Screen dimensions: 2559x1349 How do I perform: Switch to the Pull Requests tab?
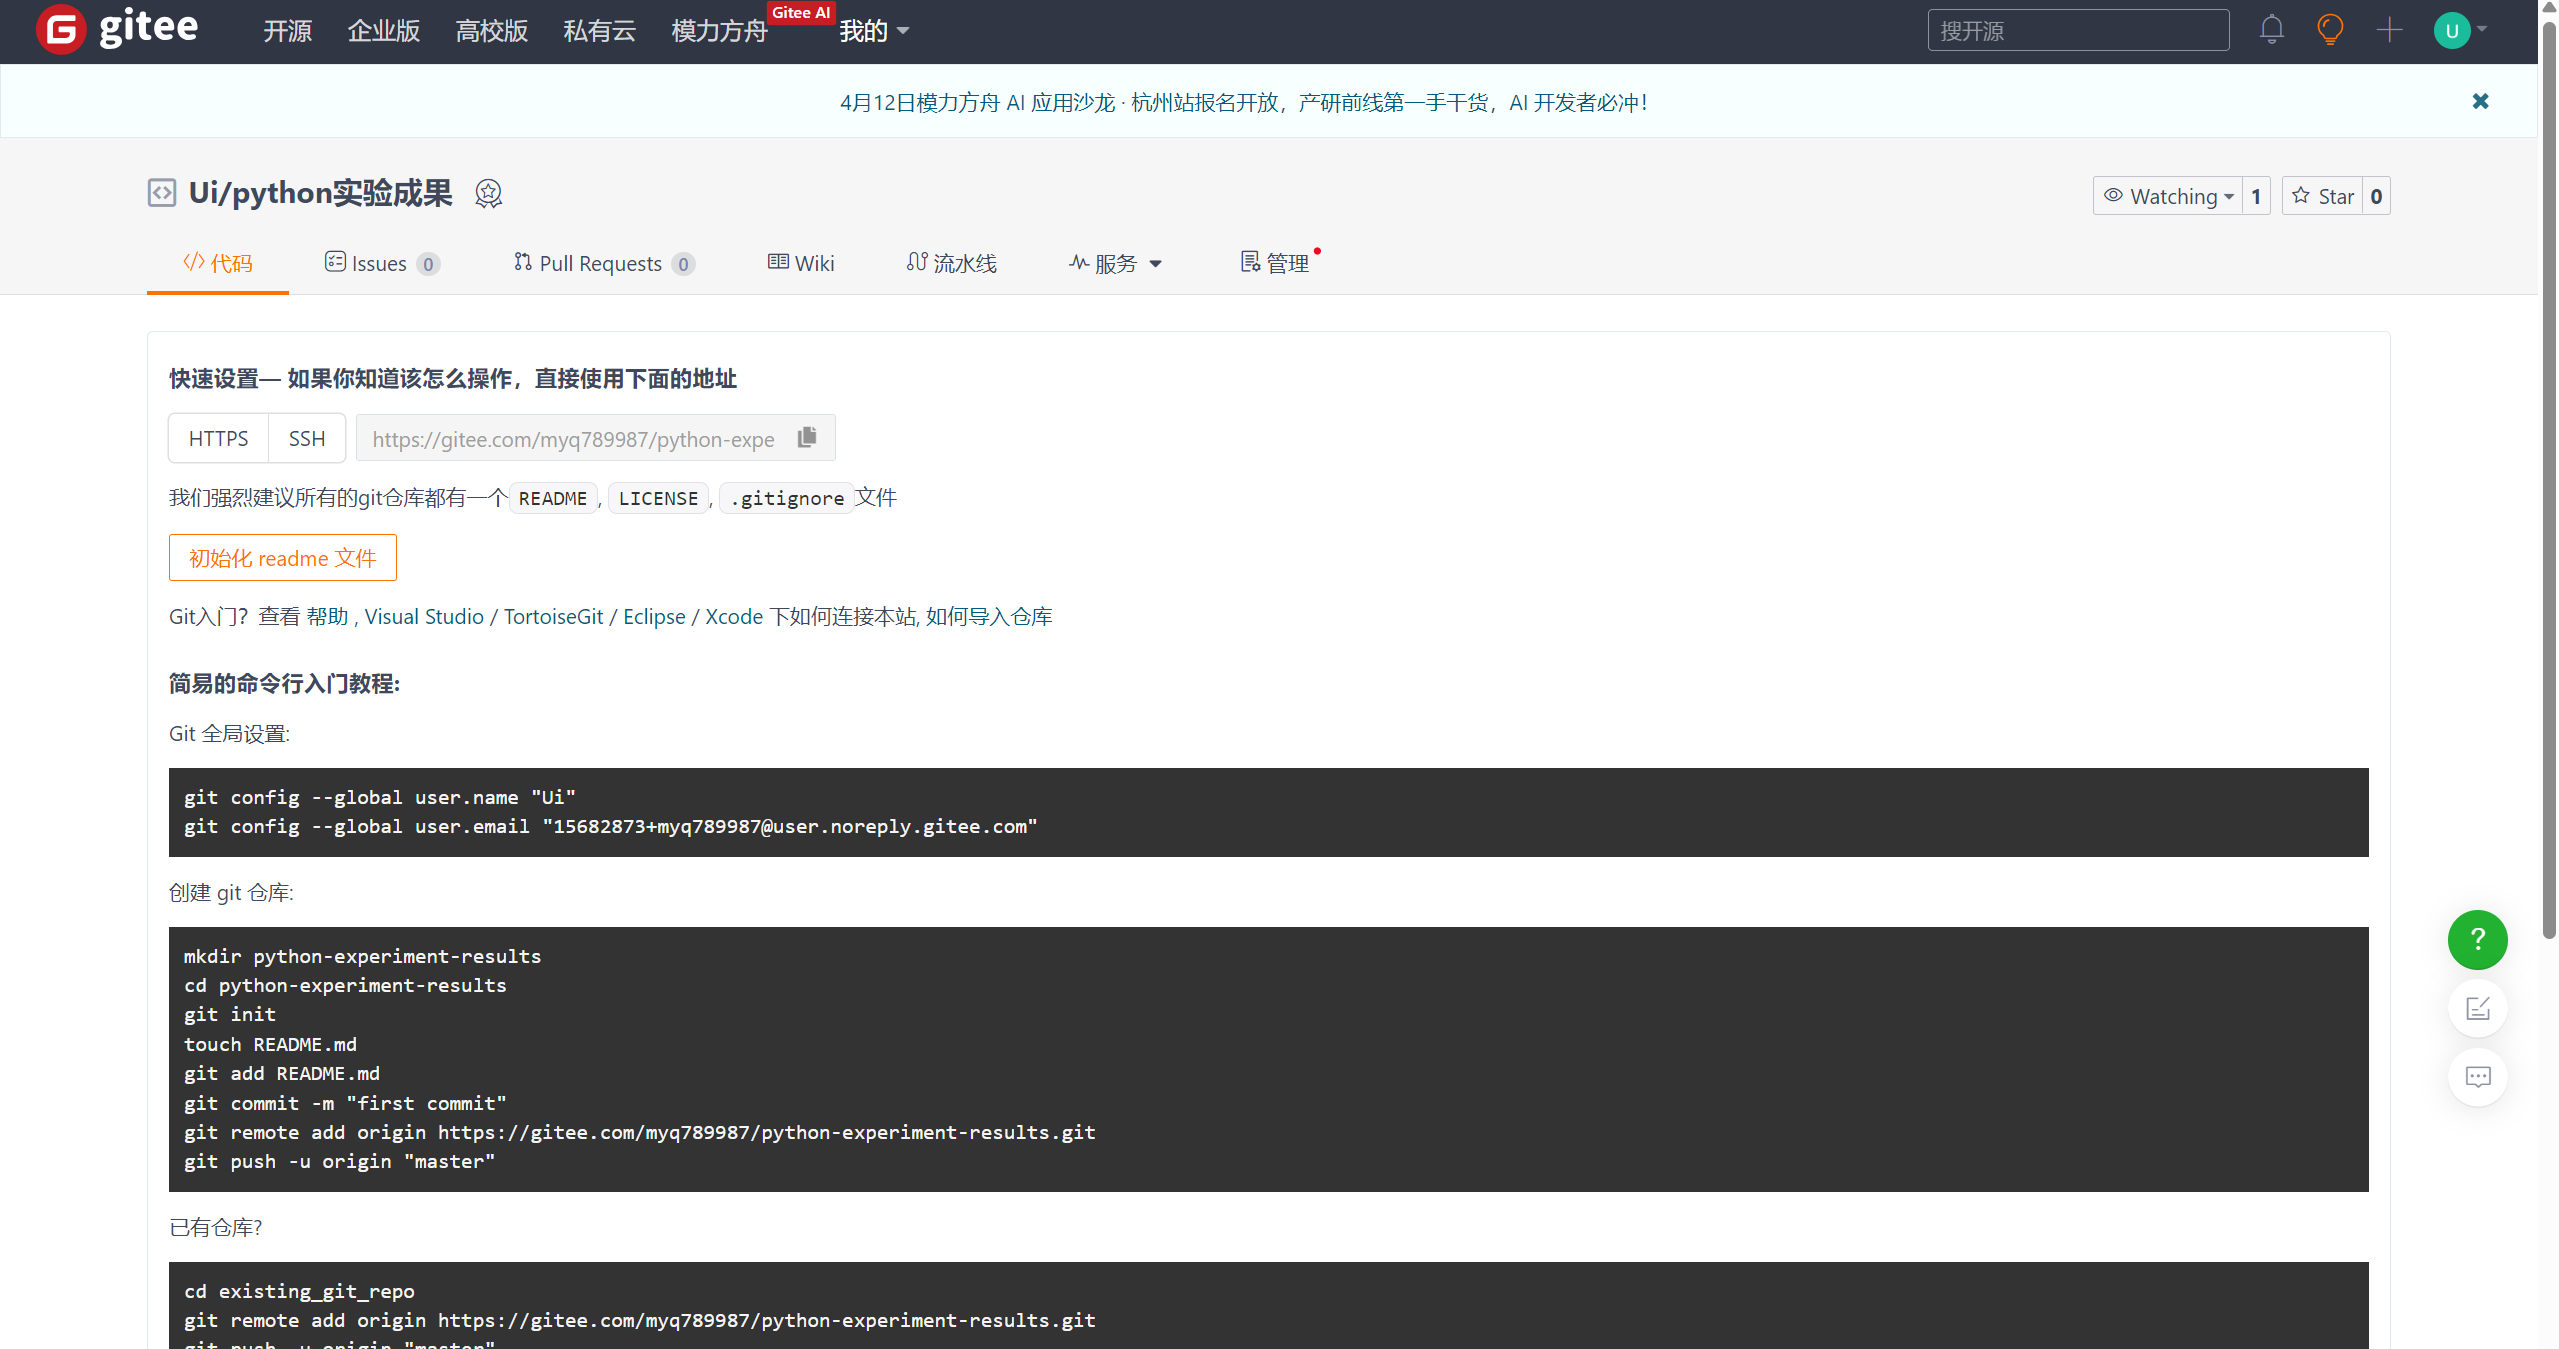coord(603,263)
